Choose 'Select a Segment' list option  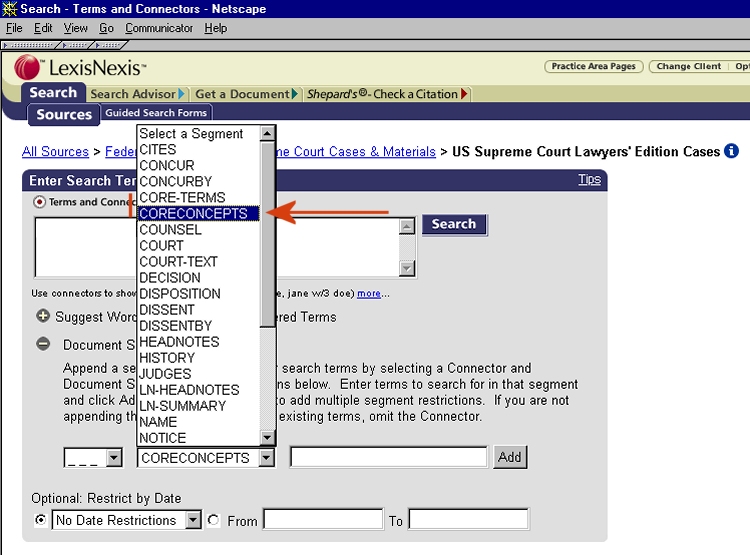[199, 133]
